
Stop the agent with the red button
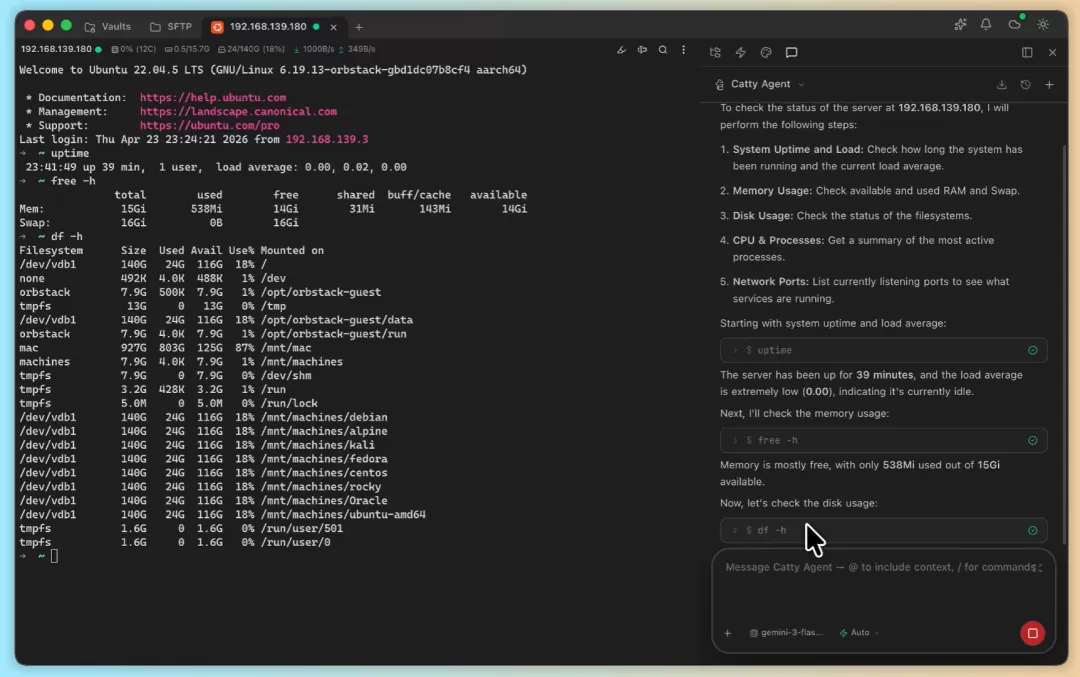[1032, 633]
